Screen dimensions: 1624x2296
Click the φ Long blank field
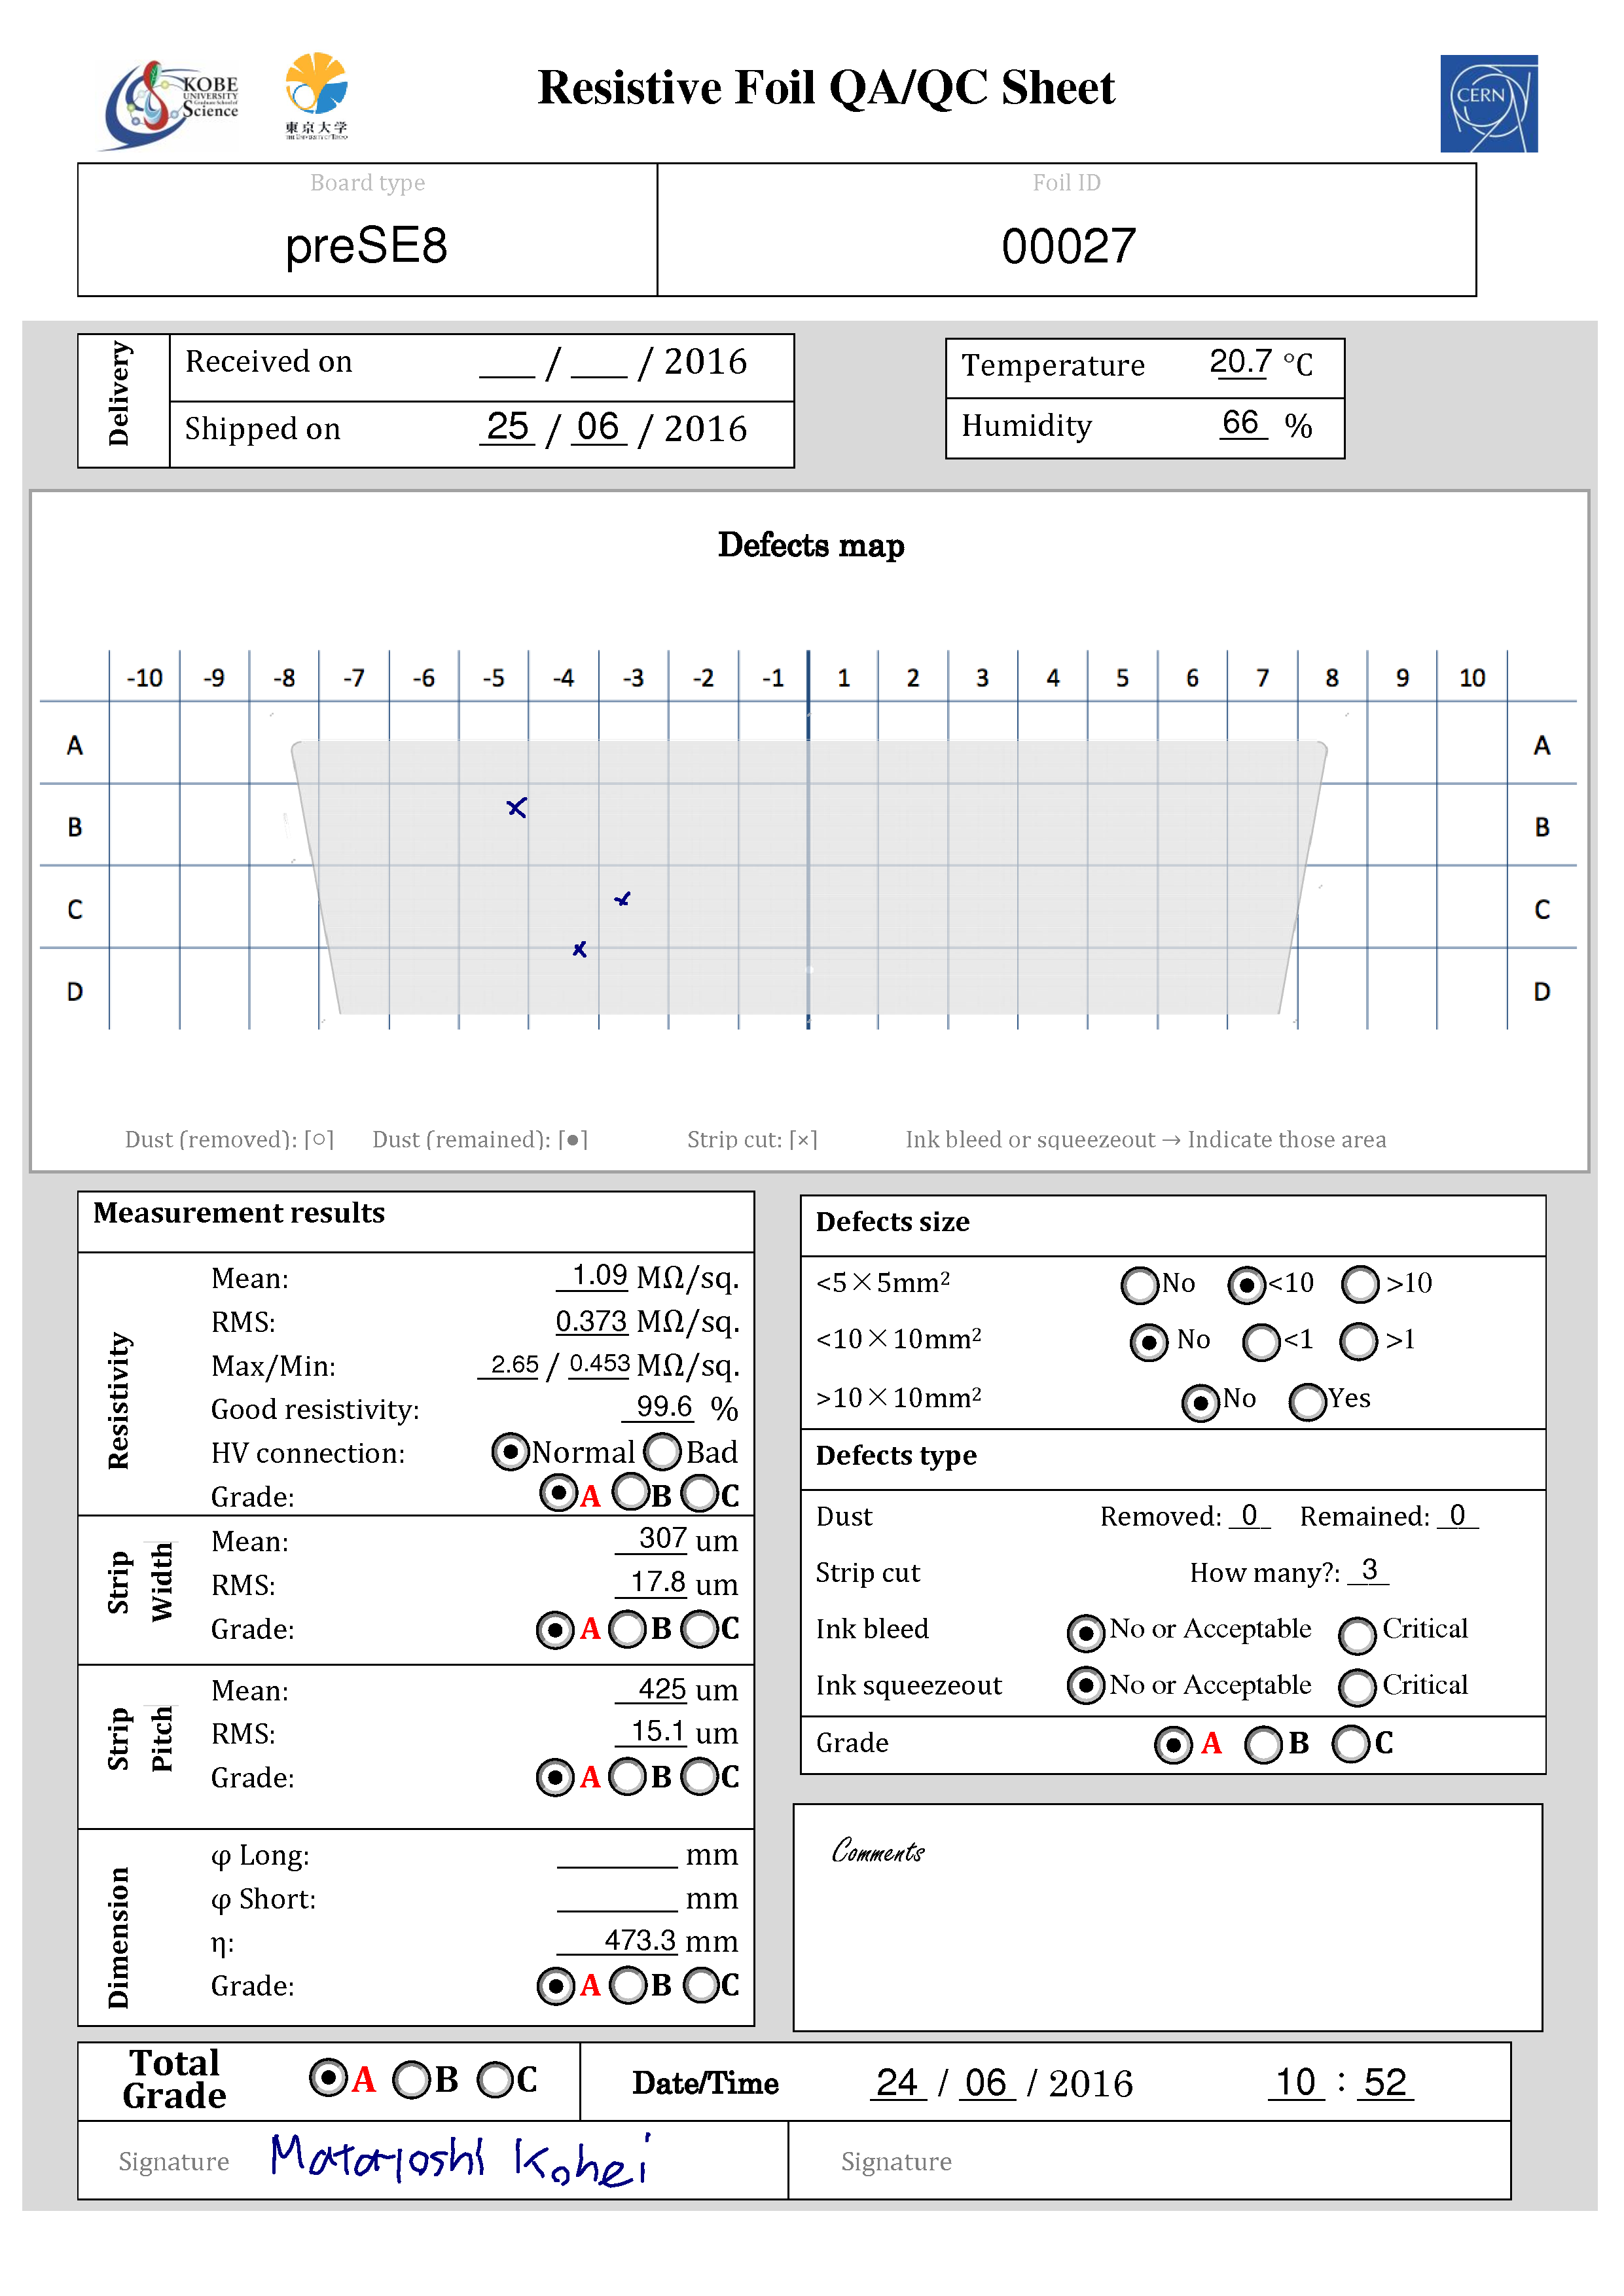[x=617, y=1856]
